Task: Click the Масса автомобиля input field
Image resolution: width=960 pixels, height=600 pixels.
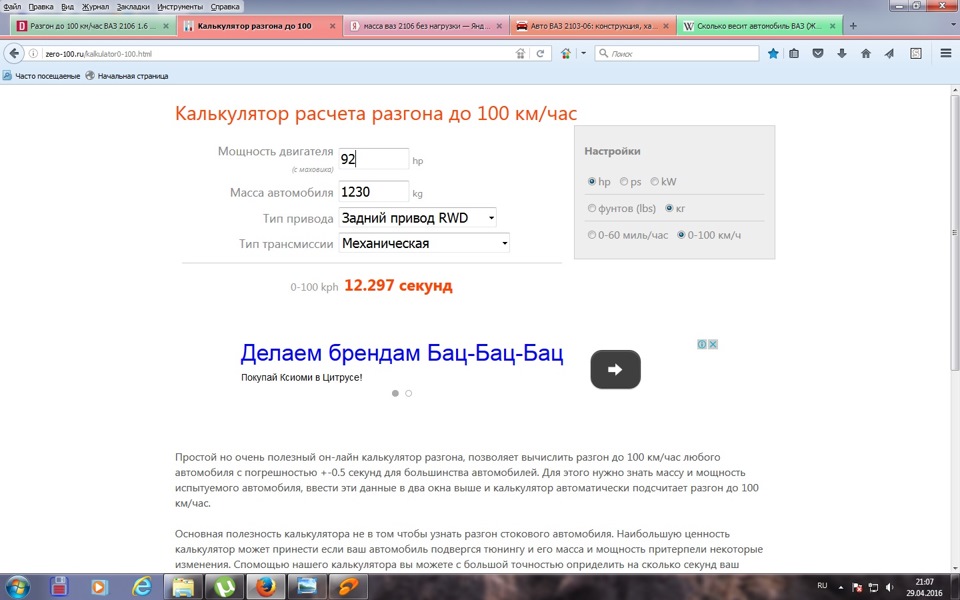Action: click(373, 192)
